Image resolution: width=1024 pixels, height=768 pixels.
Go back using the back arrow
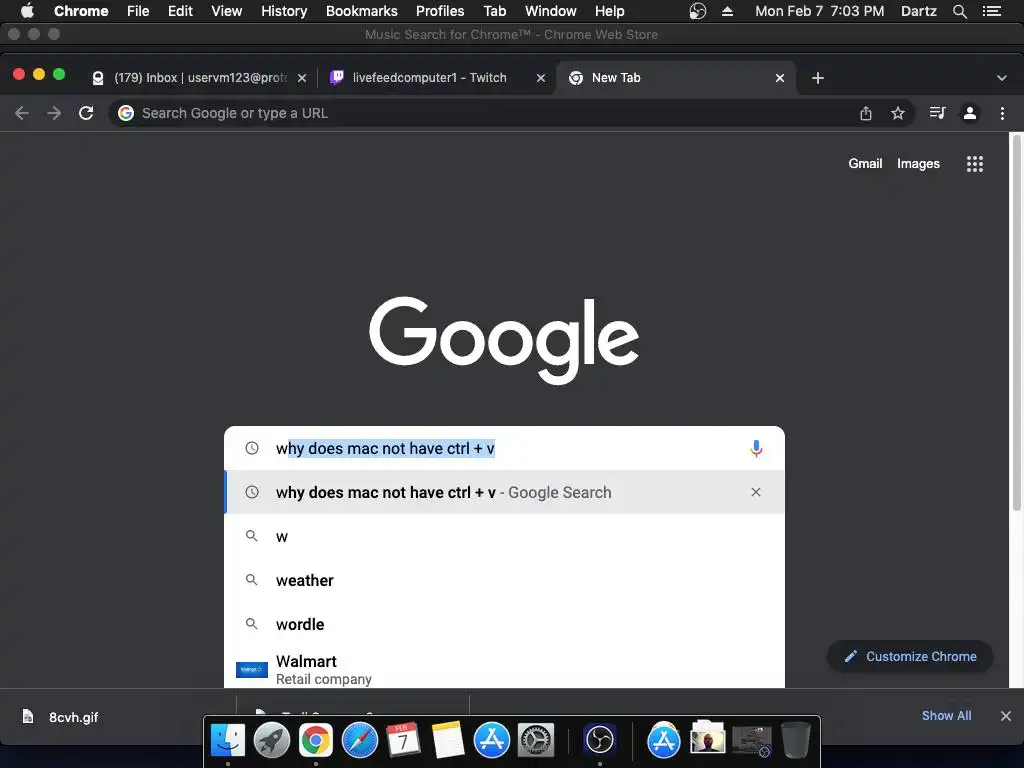(22, 113)
